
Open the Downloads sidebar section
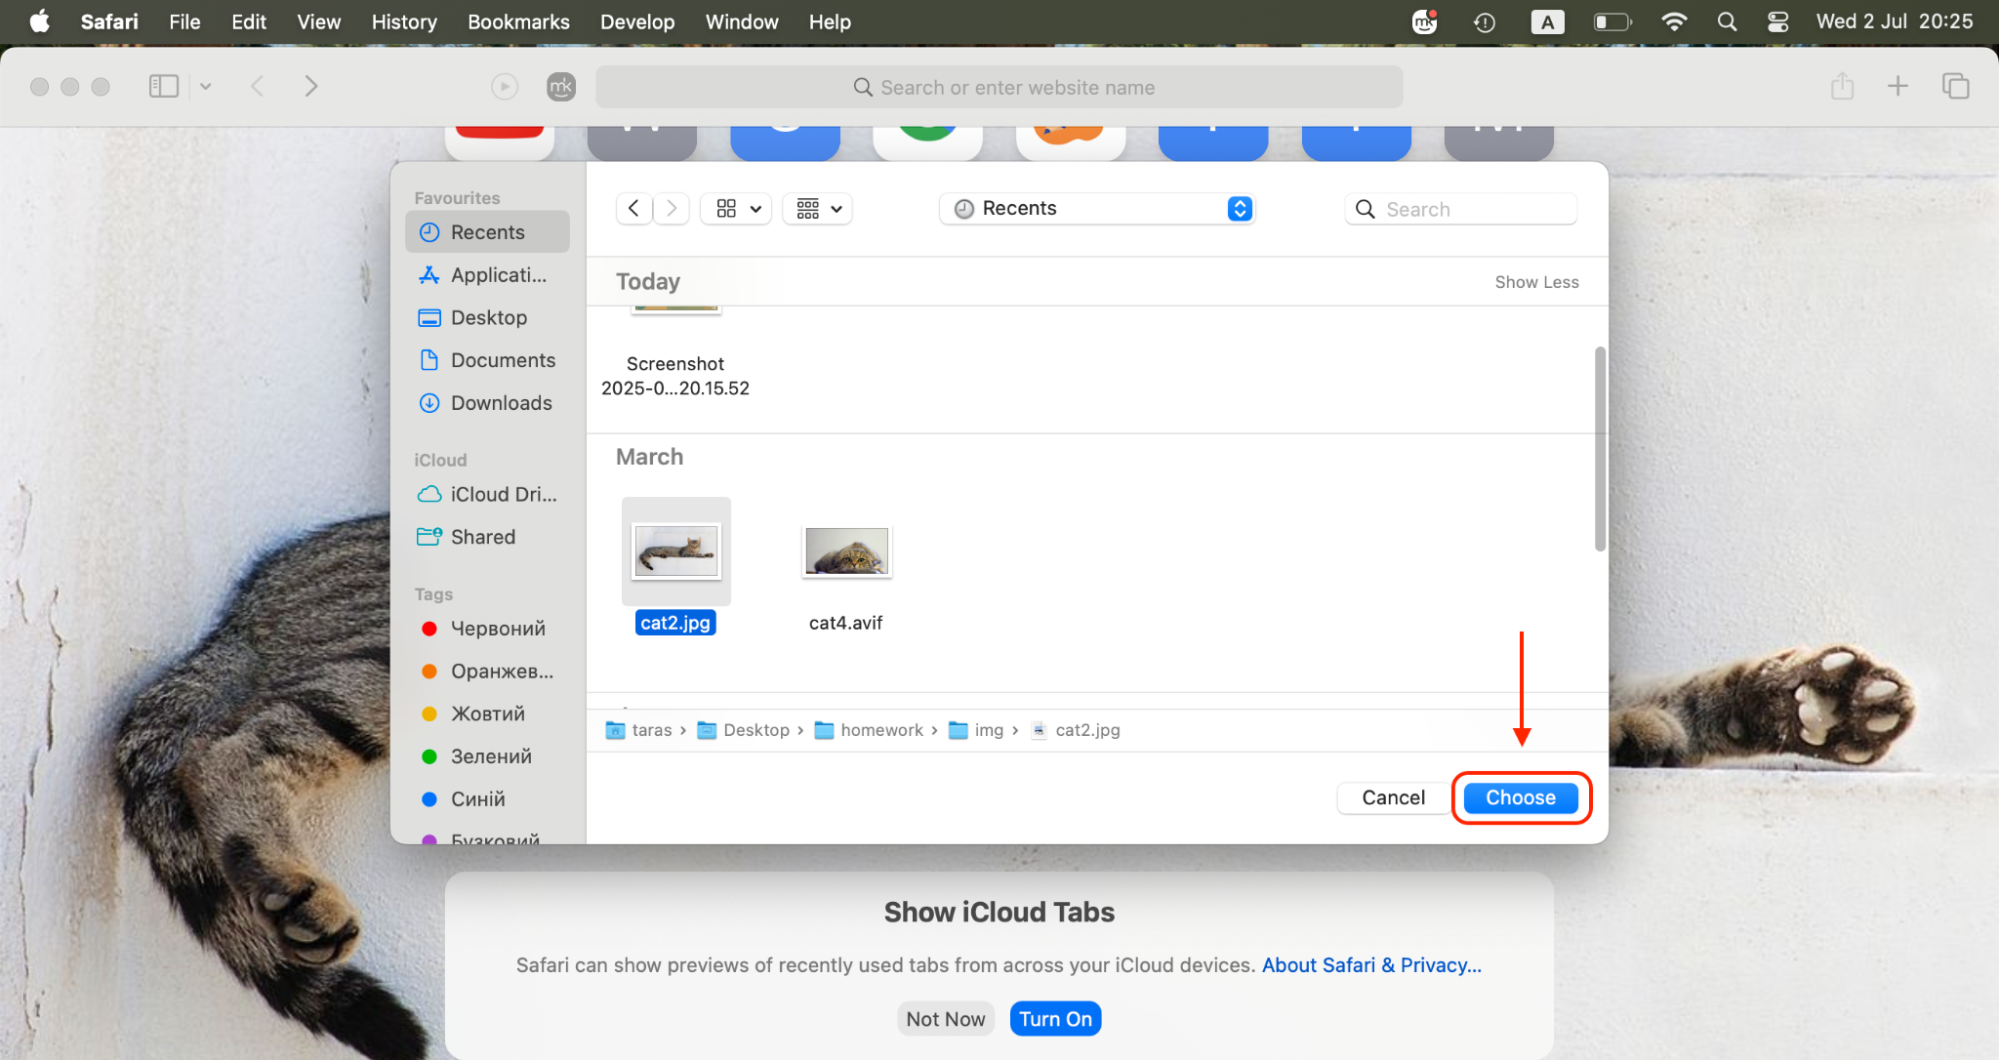[501, 402]
